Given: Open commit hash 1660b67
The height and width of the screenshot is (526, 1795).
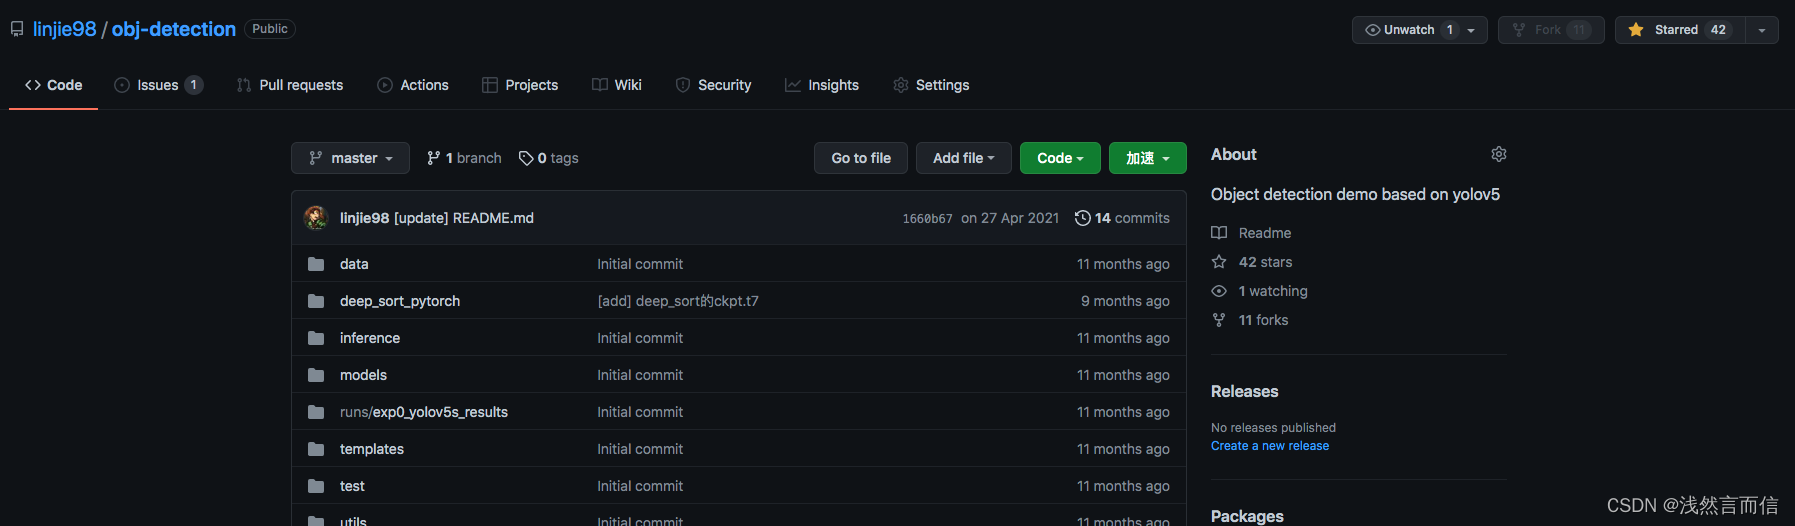Looking at the screenshot, I should click(x=927, y=219).
